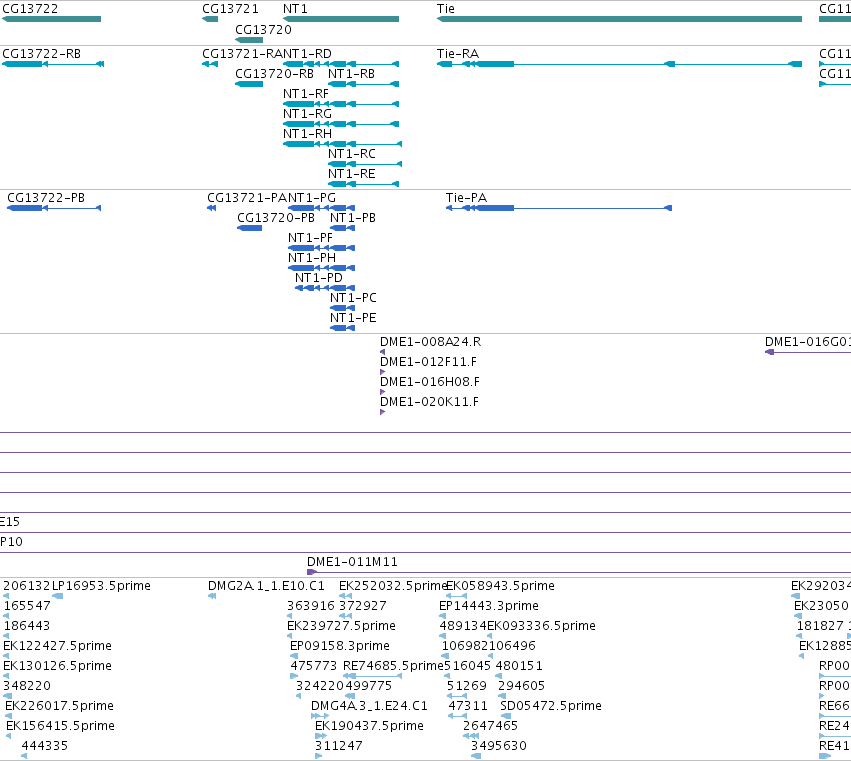Click EST 2647465 label

pos(491,726)
